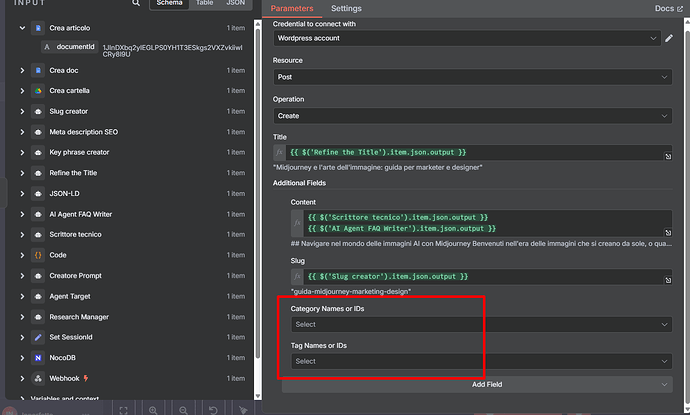
Task: Click the Agent Target node icon
Action: point(38,297)
